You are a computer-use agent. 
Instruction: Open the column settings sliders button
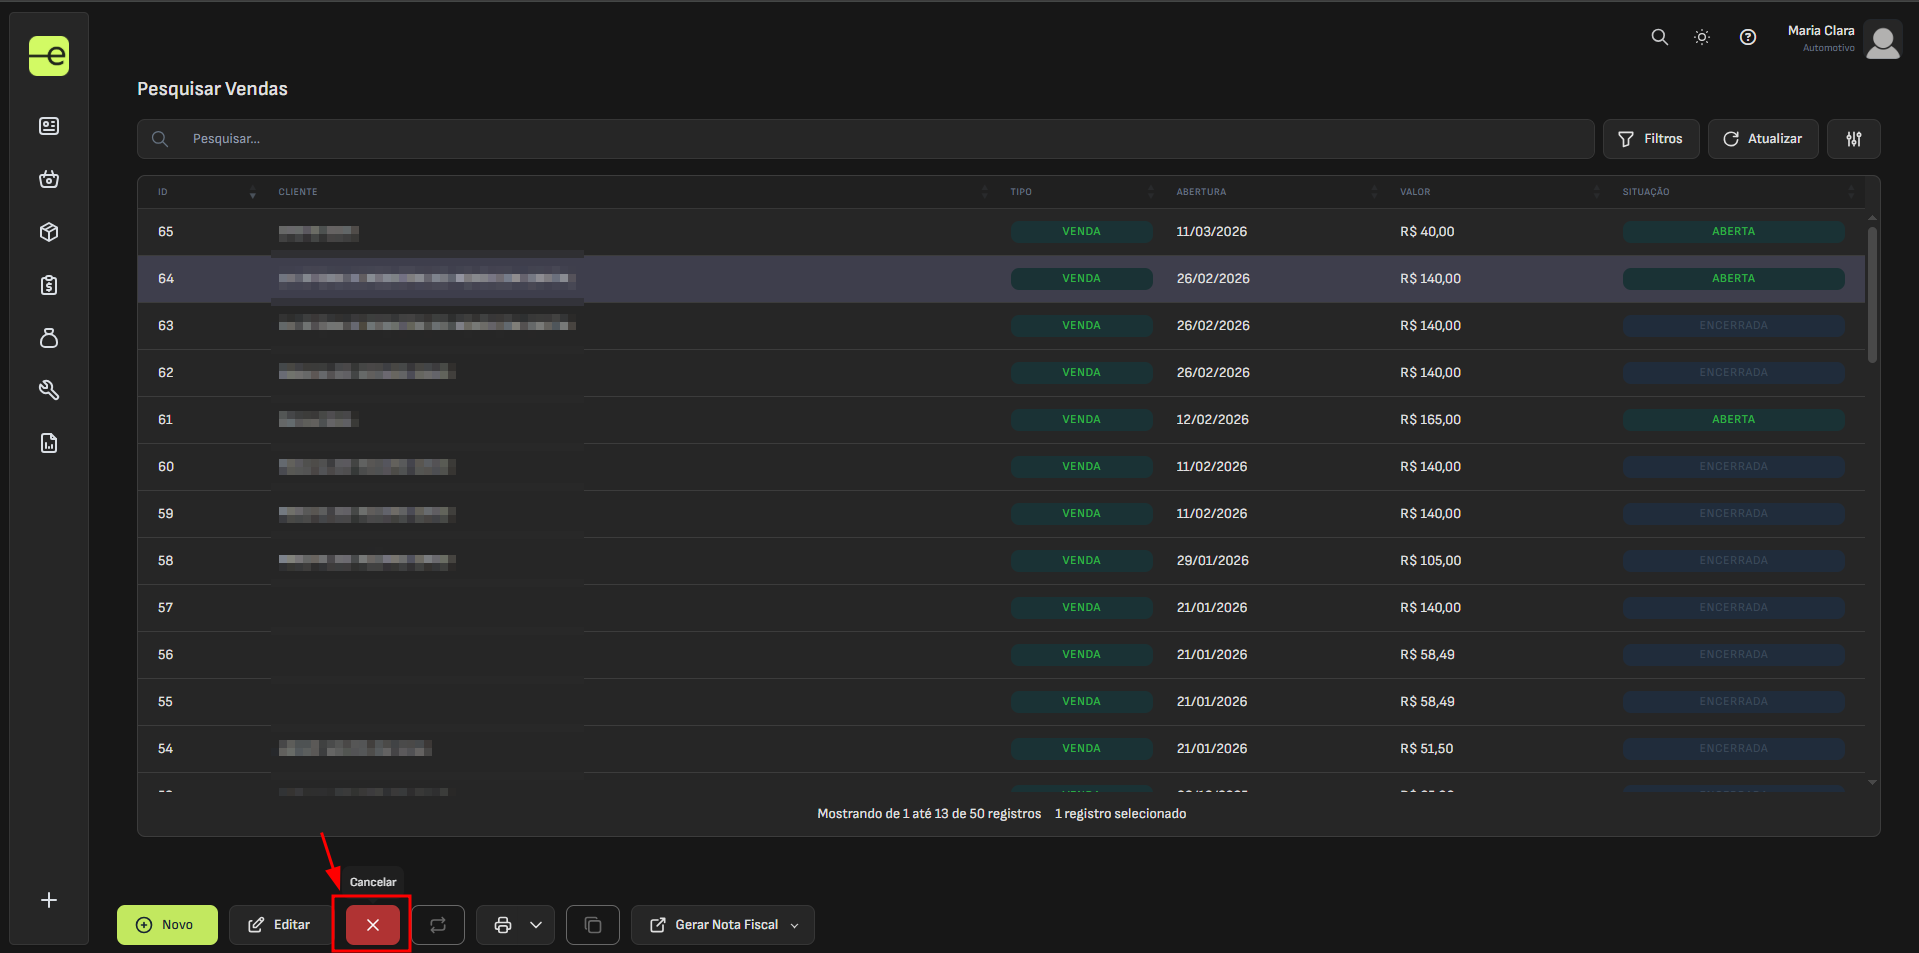click(1853, 139)
